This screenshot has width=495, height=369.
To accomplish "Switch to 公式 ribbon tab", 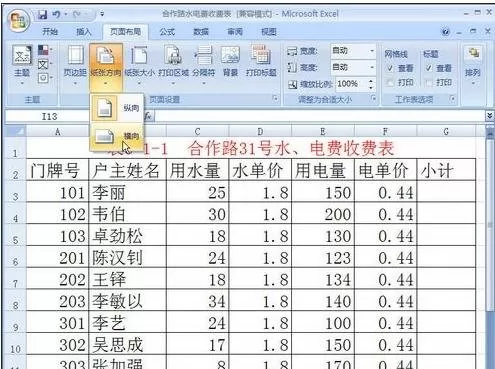I will click(167, 32).
